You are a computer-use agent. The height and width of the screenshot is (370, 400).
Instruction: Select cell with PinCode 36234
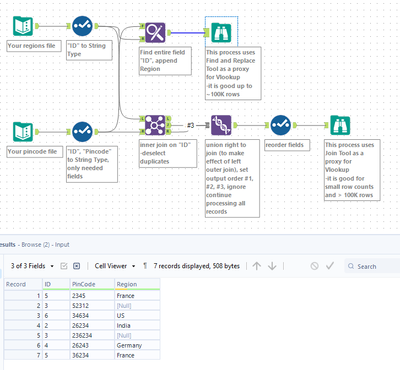point(92,356)
